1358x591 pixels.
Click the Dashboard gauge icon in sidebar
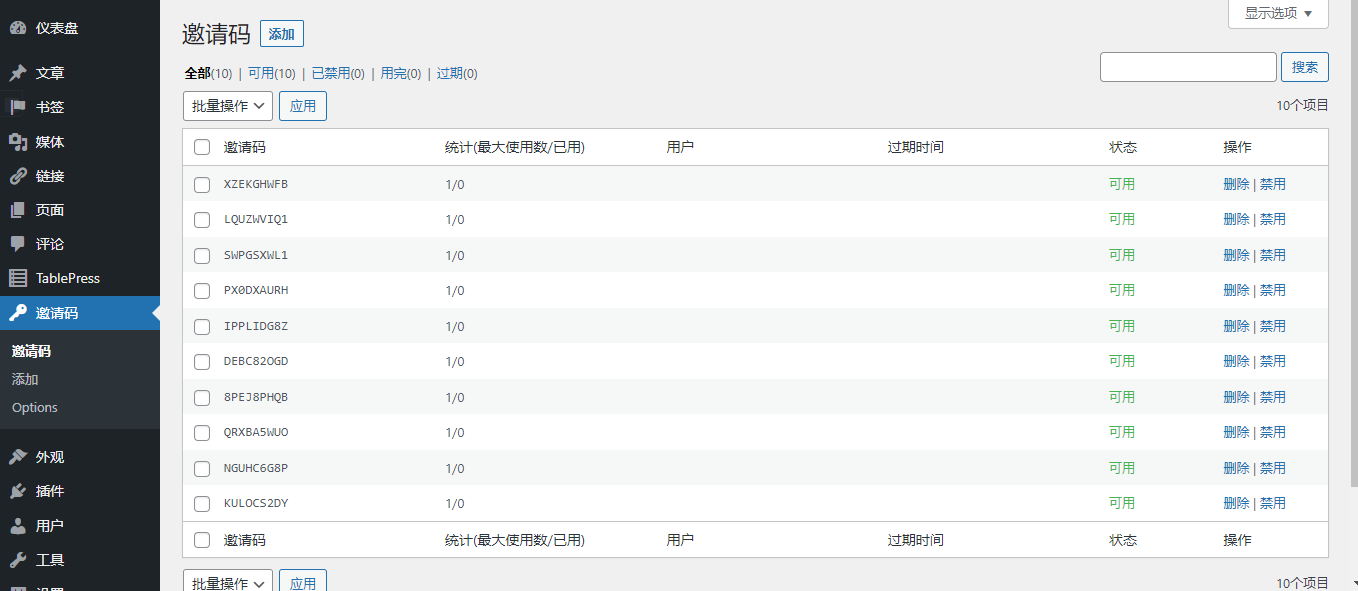click(18, 28)
